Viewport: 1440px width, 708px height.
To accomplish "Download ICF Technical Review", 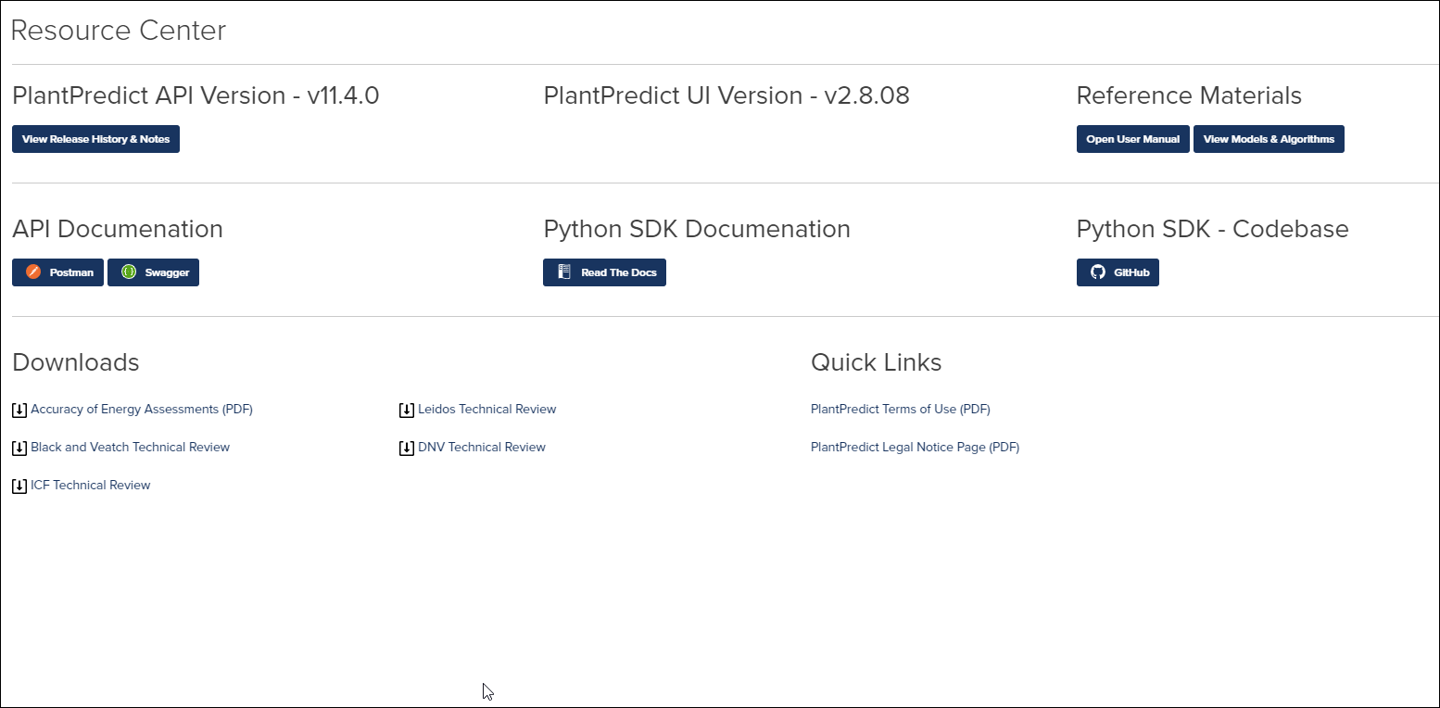I will point(91,485).
